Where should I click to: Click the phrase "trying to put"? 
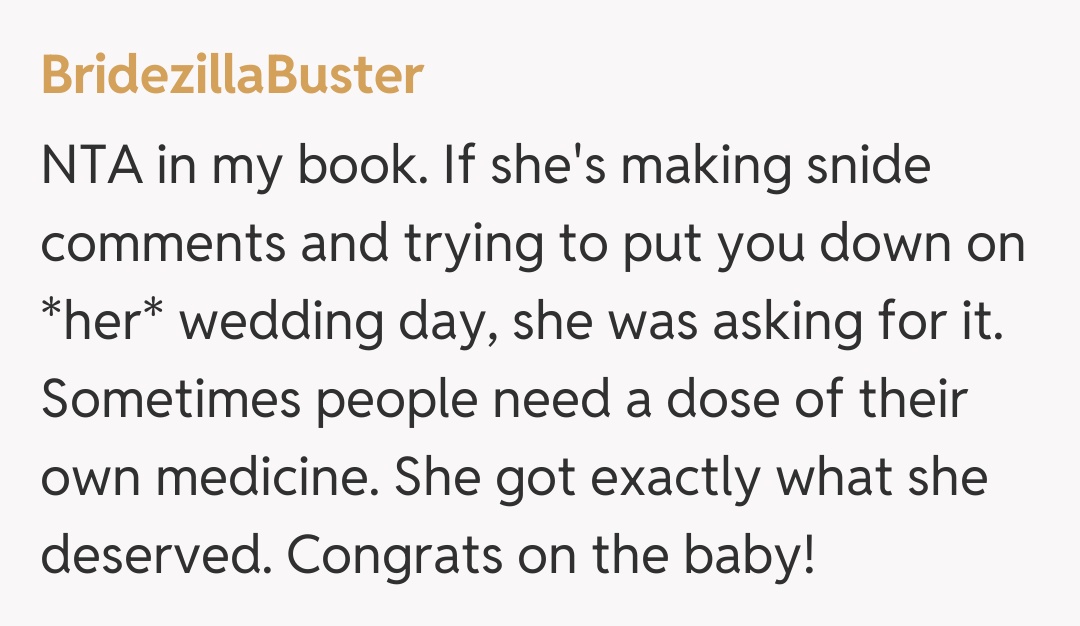519,245
